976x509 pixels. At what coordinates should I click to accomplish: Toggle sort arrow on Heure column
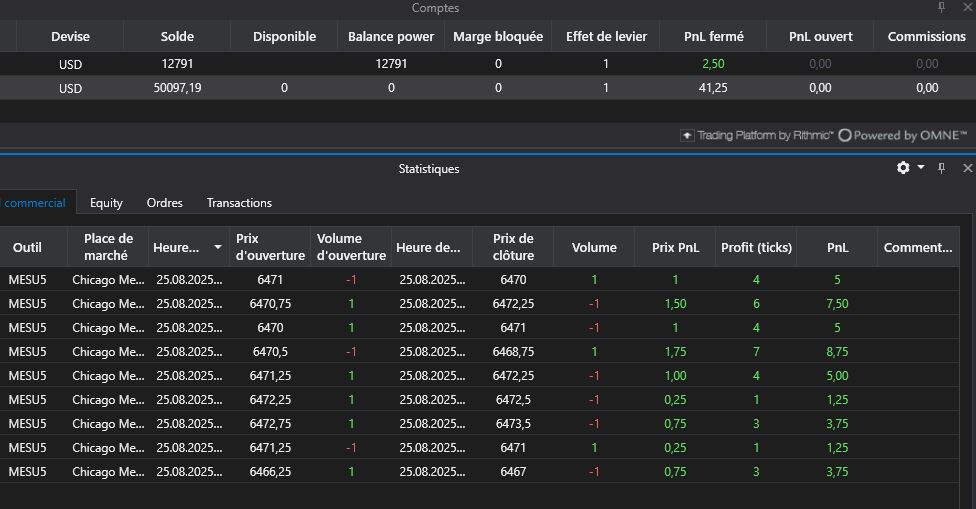[218, 247]
